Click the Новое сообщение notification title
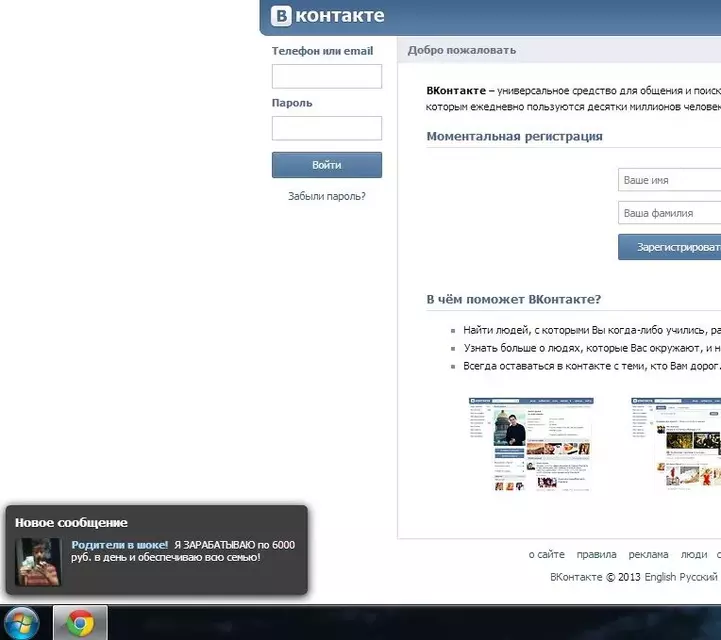This screenshot has width=721, height=640. click(x=71, y=523)
